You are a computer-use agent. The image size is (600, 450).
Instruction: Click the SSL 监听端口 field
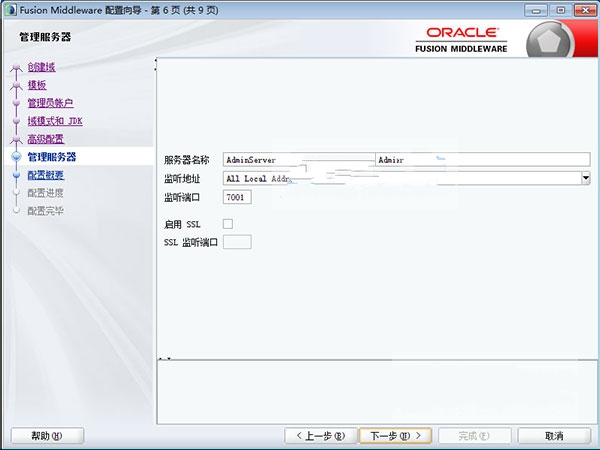237,242
